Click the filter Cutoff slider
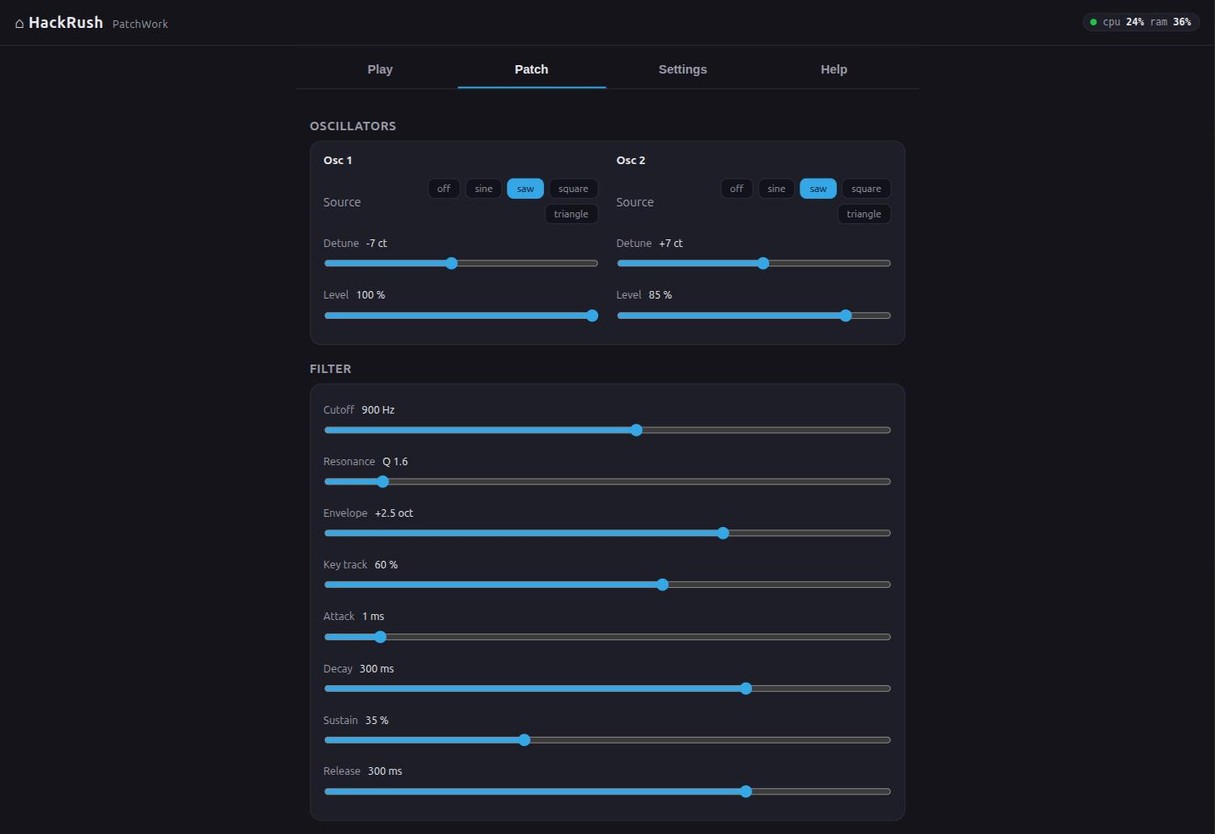1215x834 pixels. click(x=607, y=430)
